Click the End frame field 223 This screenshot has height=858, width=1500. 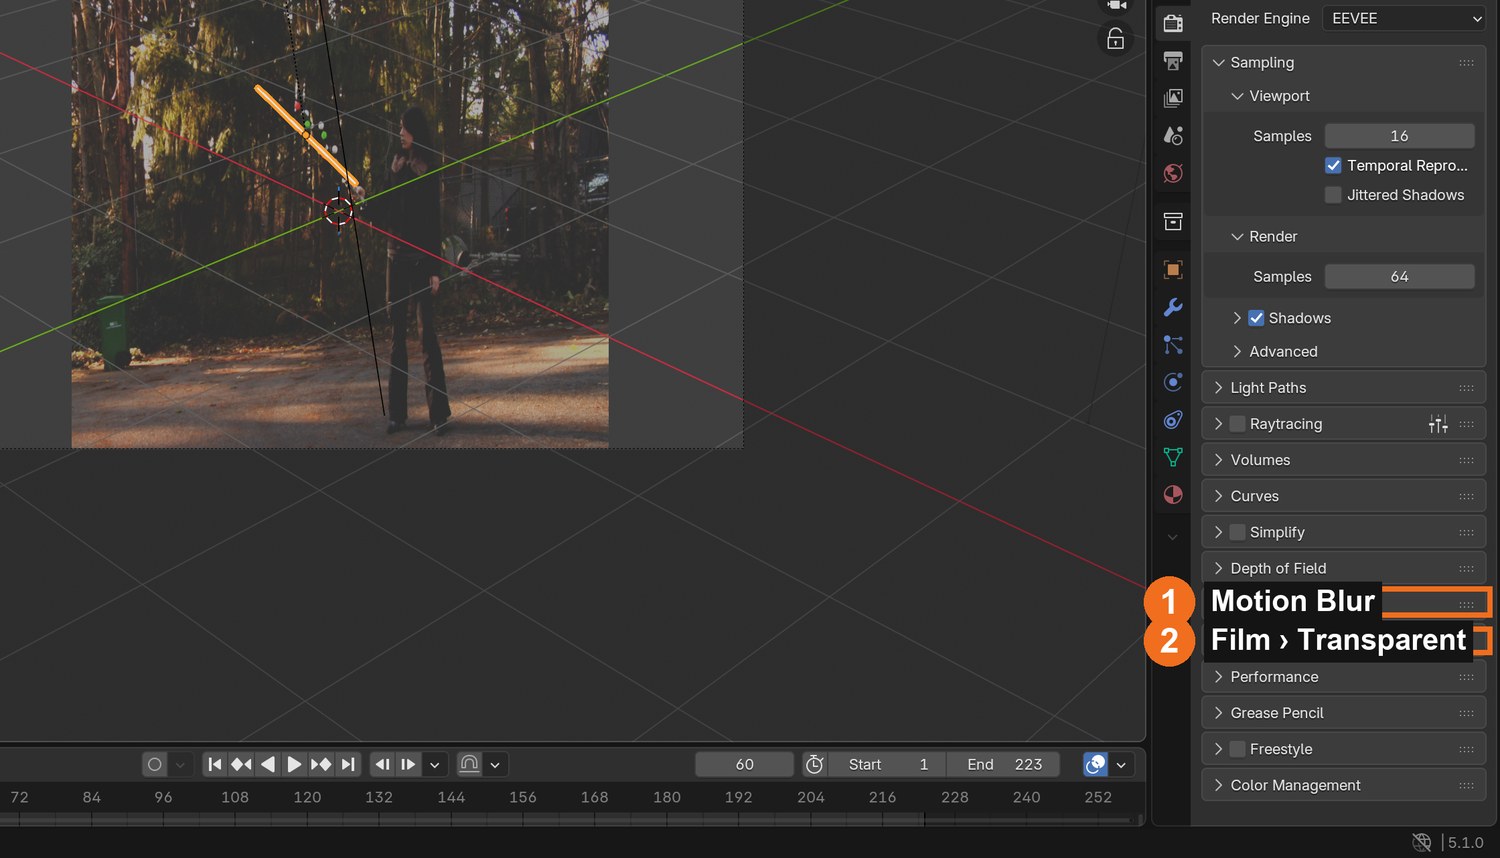click(1003, 764)
